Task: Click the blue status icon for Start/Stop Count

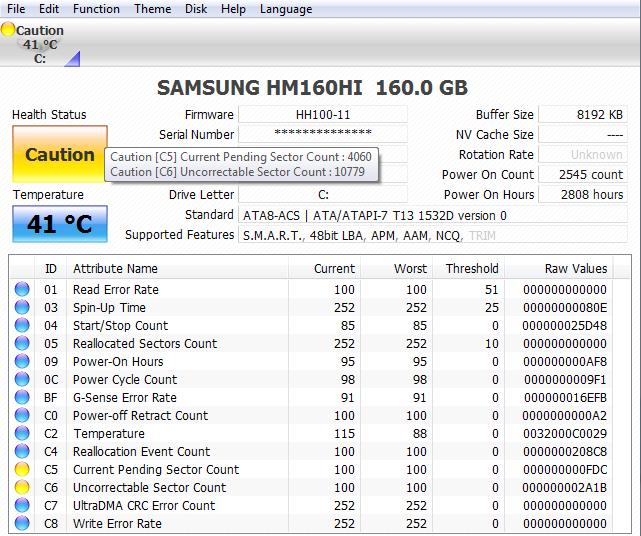Action: [x=22, y=325]
